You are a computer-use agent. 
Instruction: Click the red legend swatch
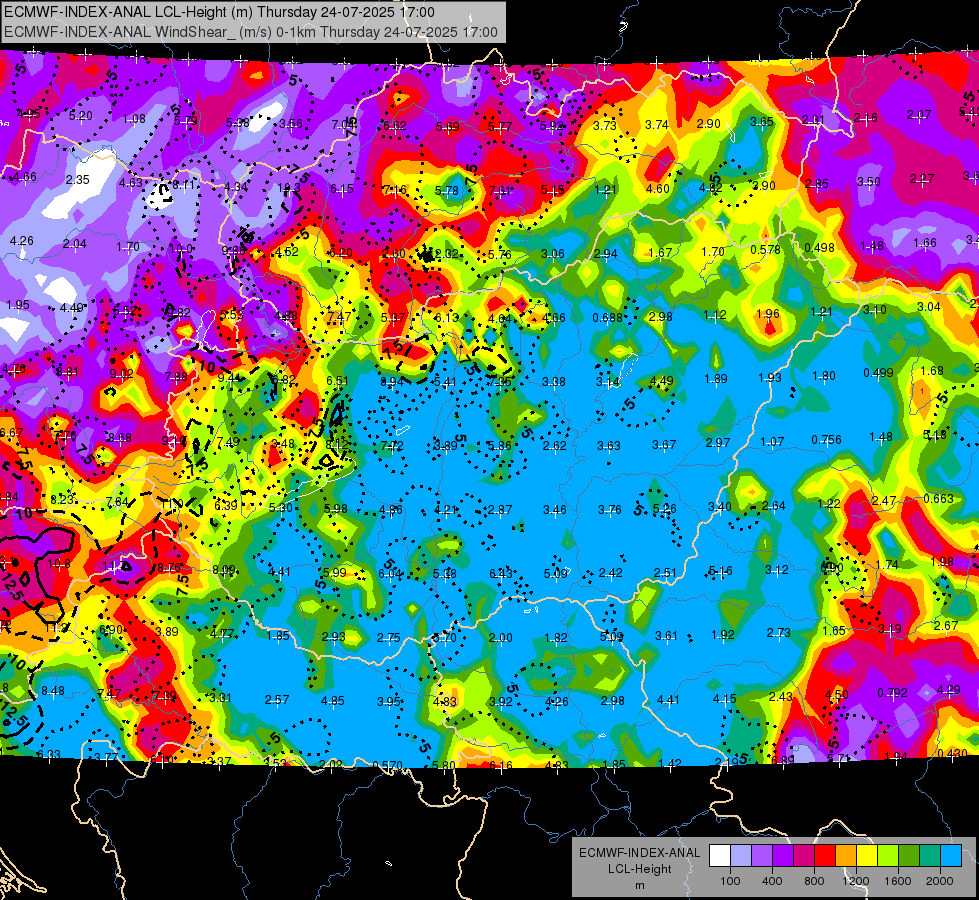click(825, 855)
